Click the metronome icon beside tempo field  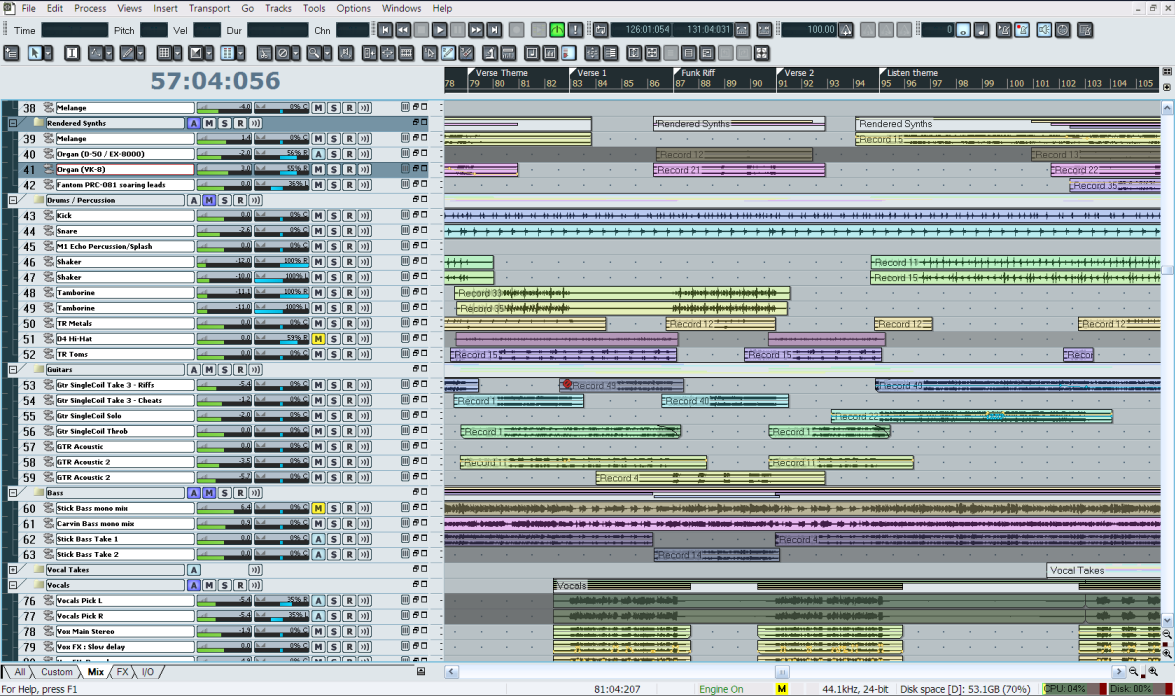[x=846, y=30]
